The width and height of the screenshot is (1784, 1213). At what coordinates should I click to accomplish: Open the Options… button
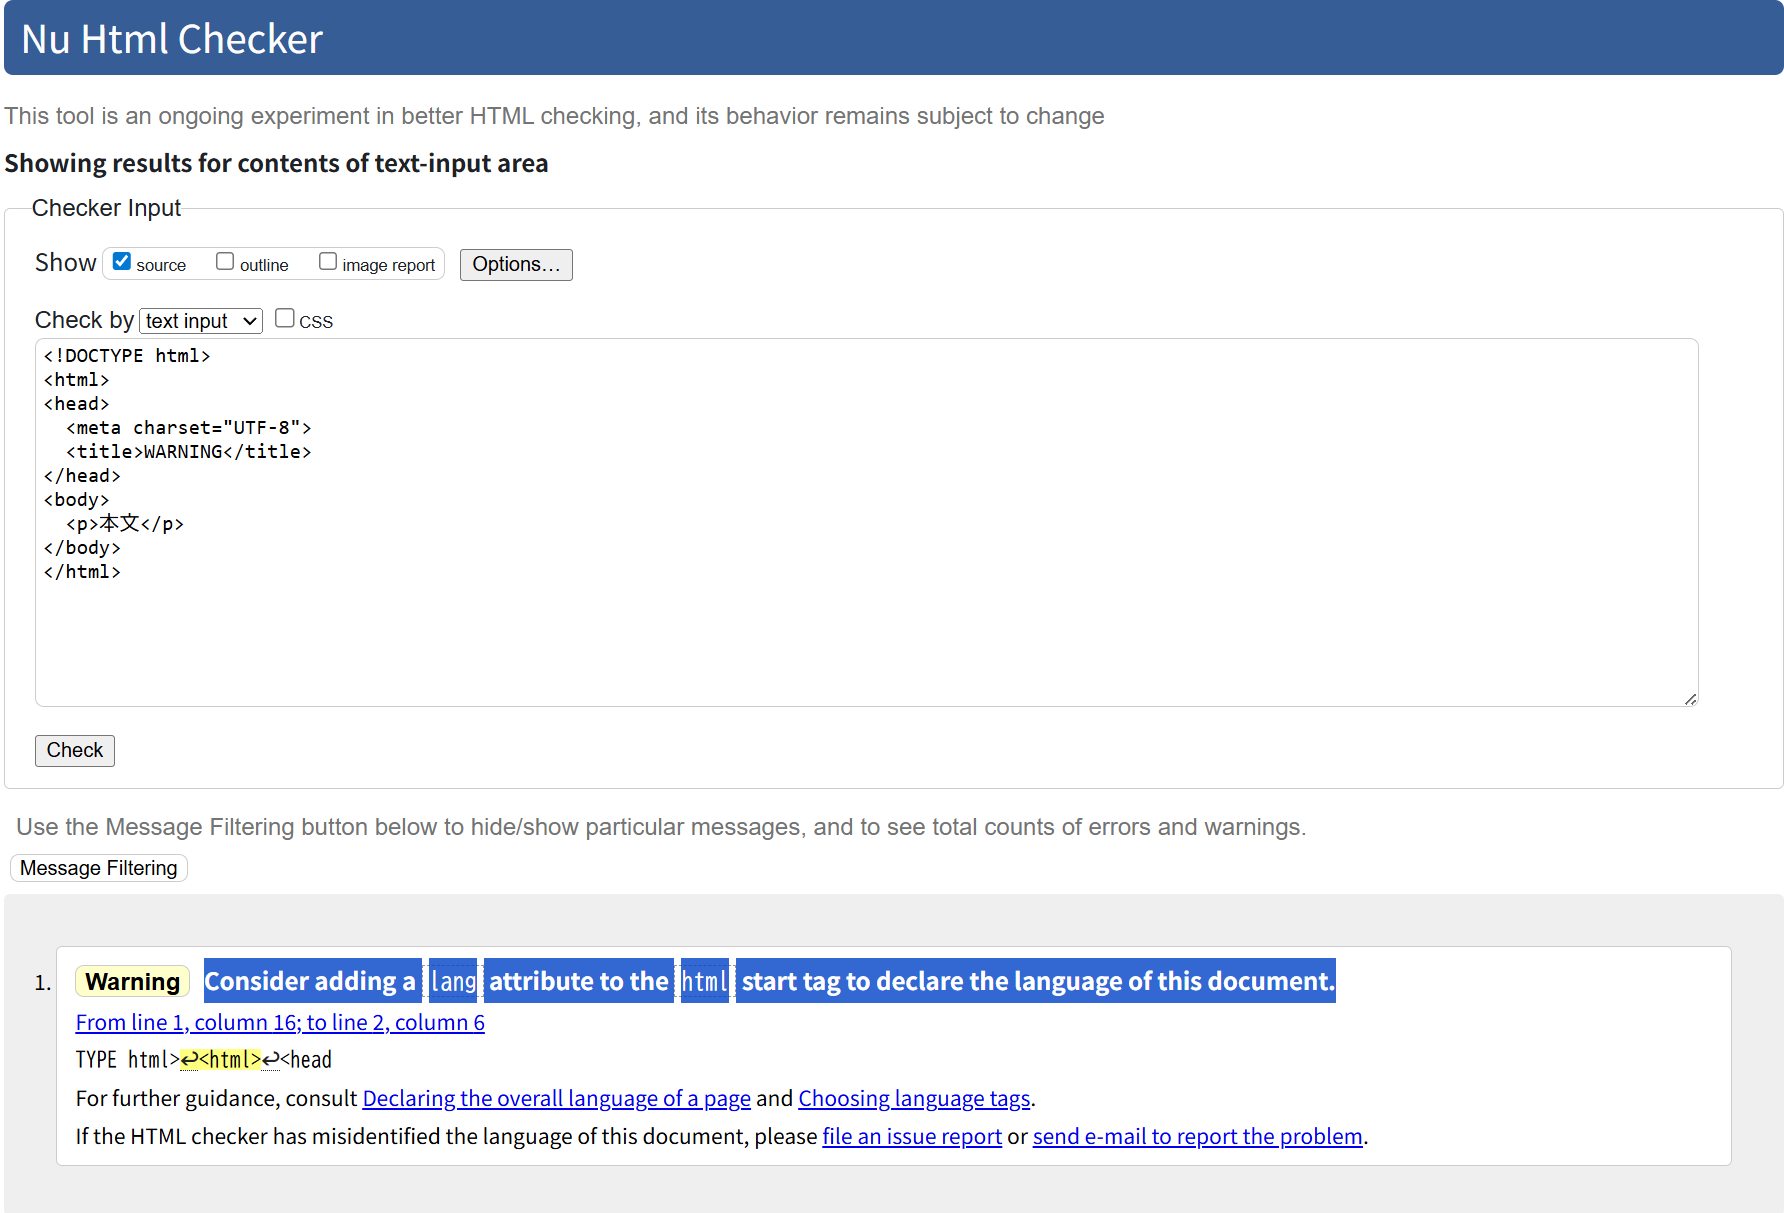tap(516, 265)
